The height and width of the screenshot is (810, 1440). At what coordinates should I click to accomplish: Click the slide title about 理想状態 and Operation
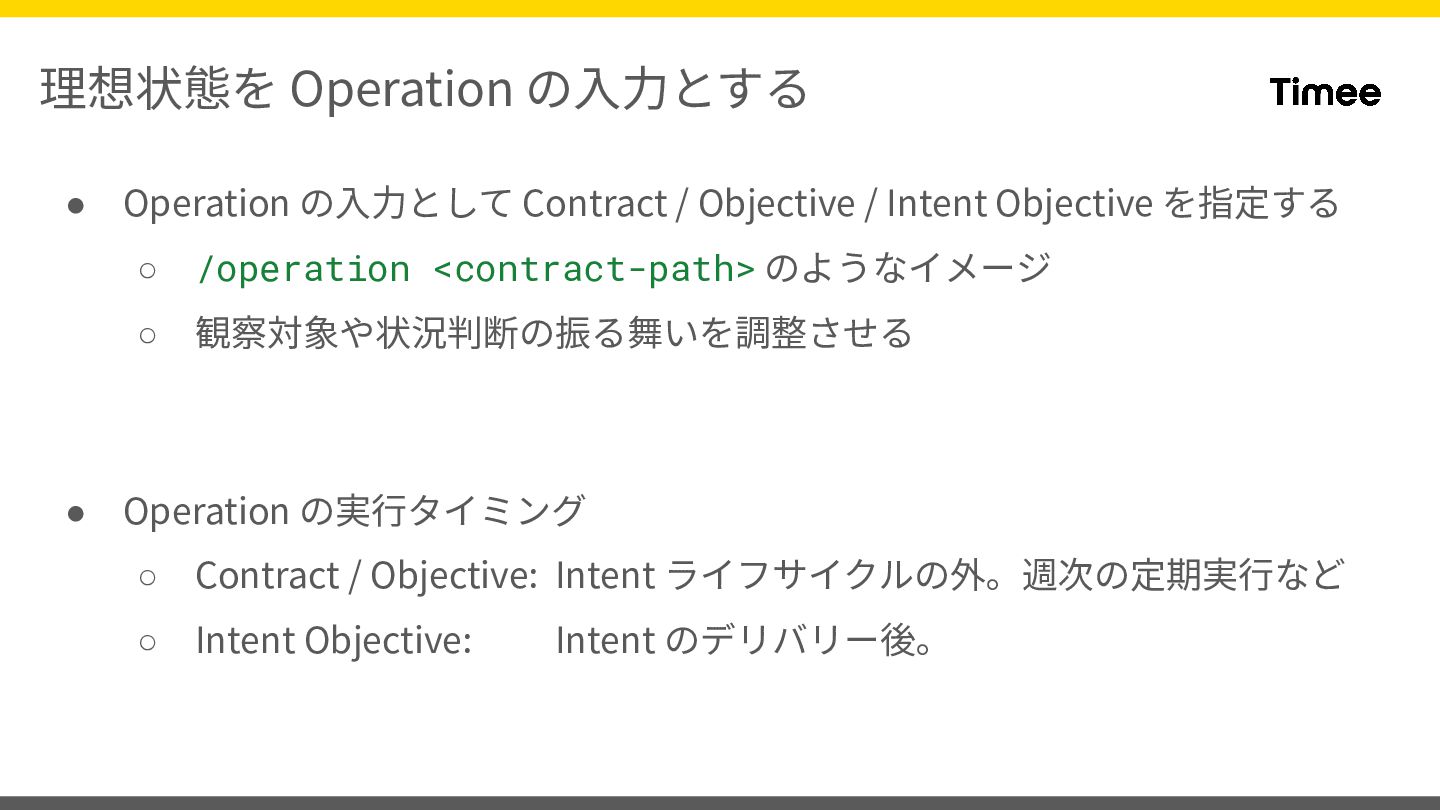[424, 89]
